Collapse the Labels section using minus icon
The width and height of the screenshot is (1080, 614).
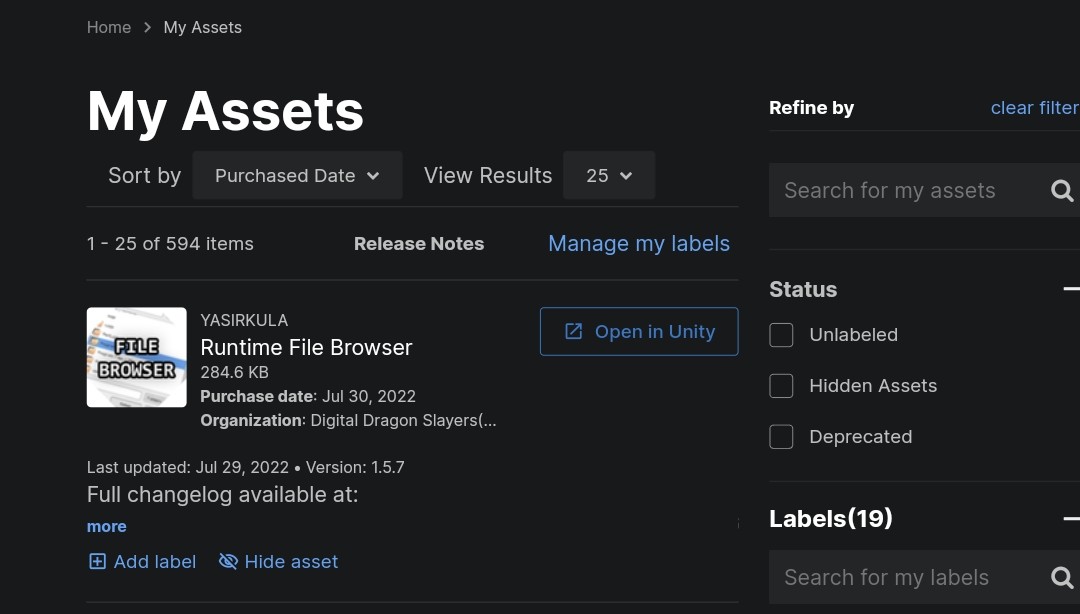pos(1073,518)
